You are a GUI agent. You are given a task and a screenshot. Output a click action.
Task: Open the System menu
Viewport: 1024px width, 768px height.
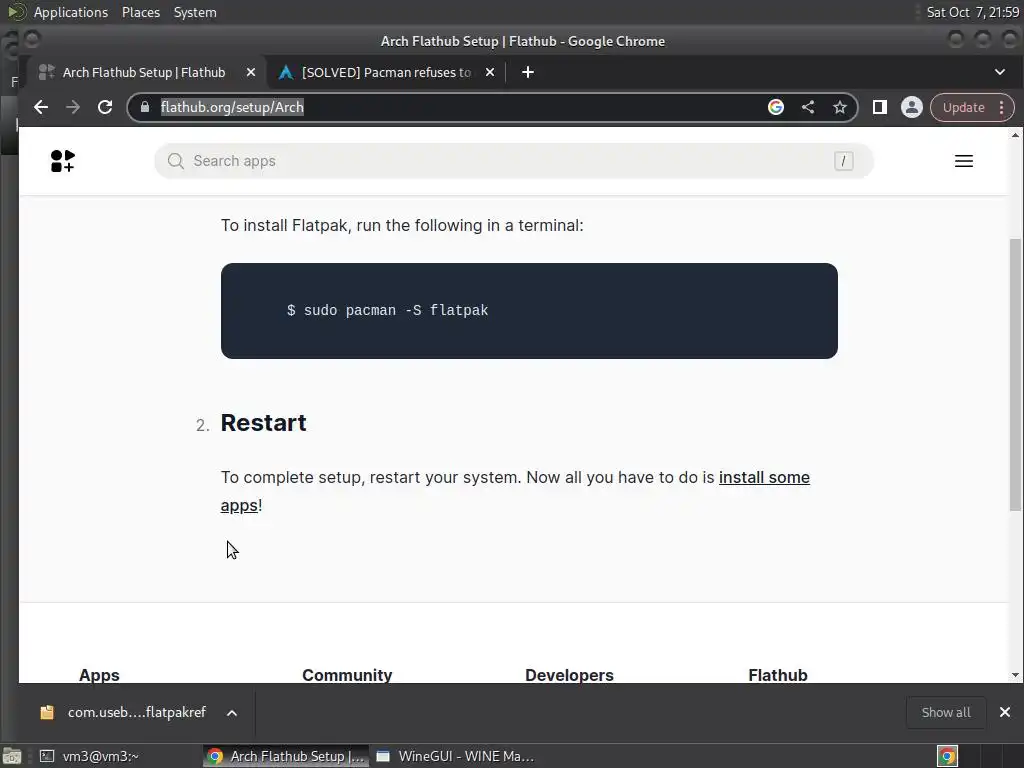[195, 12]
